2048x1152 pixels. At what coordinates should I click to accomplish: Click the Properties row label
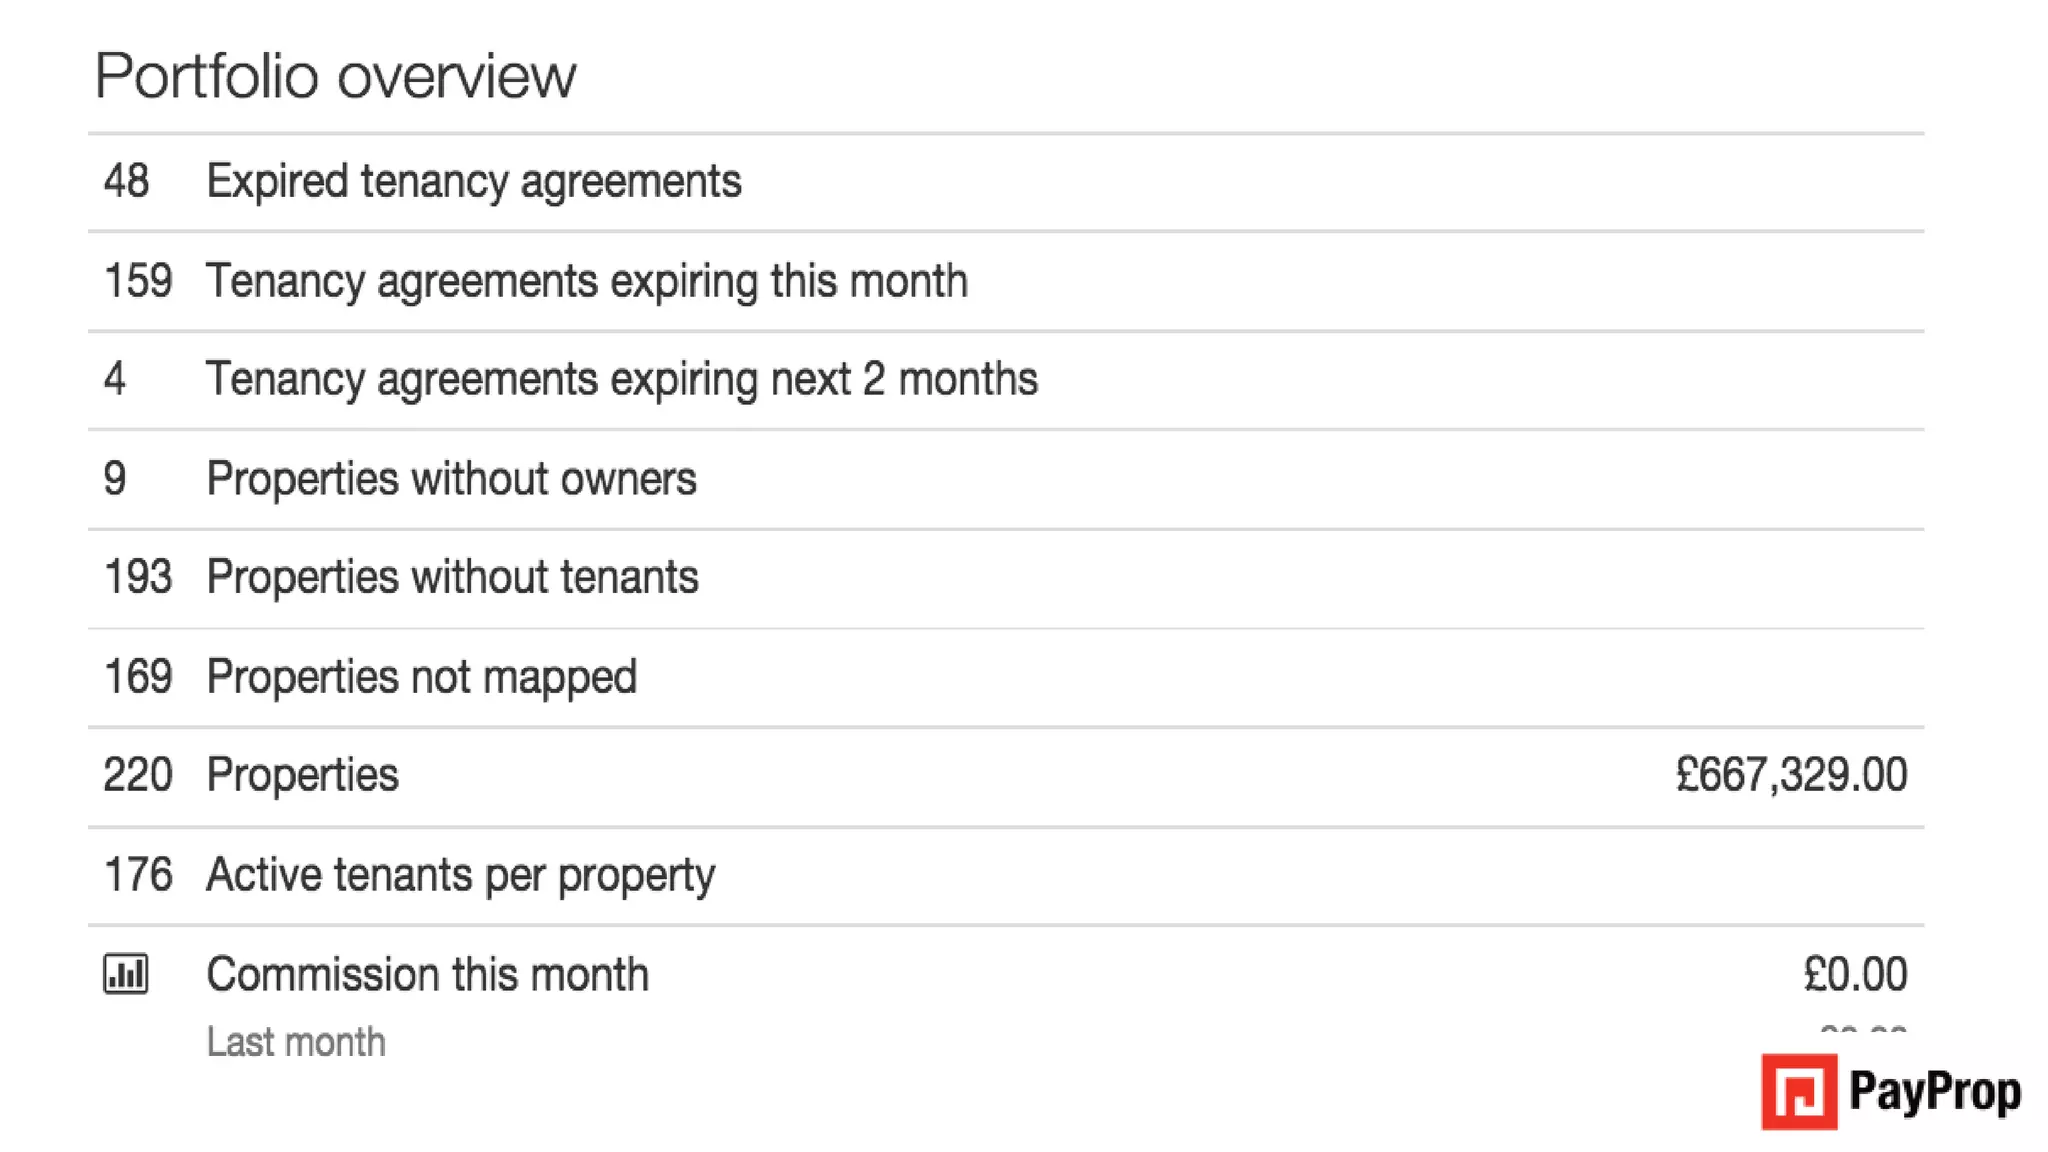point(302,775)
